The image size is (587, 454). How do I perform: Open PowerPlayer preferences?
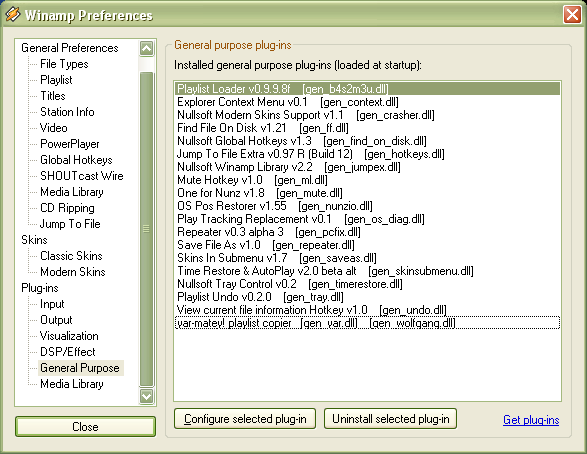pyautogui.click(x=70, y=144)
